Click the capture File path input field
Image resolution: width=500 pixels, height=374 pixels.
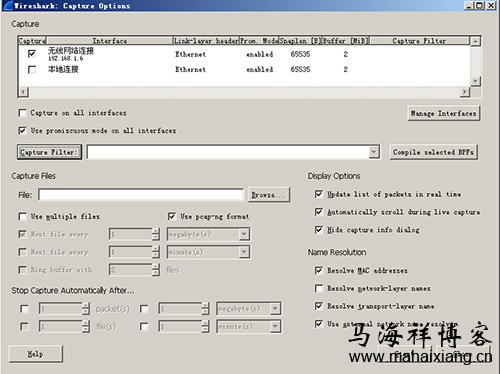tap(141, 195)
